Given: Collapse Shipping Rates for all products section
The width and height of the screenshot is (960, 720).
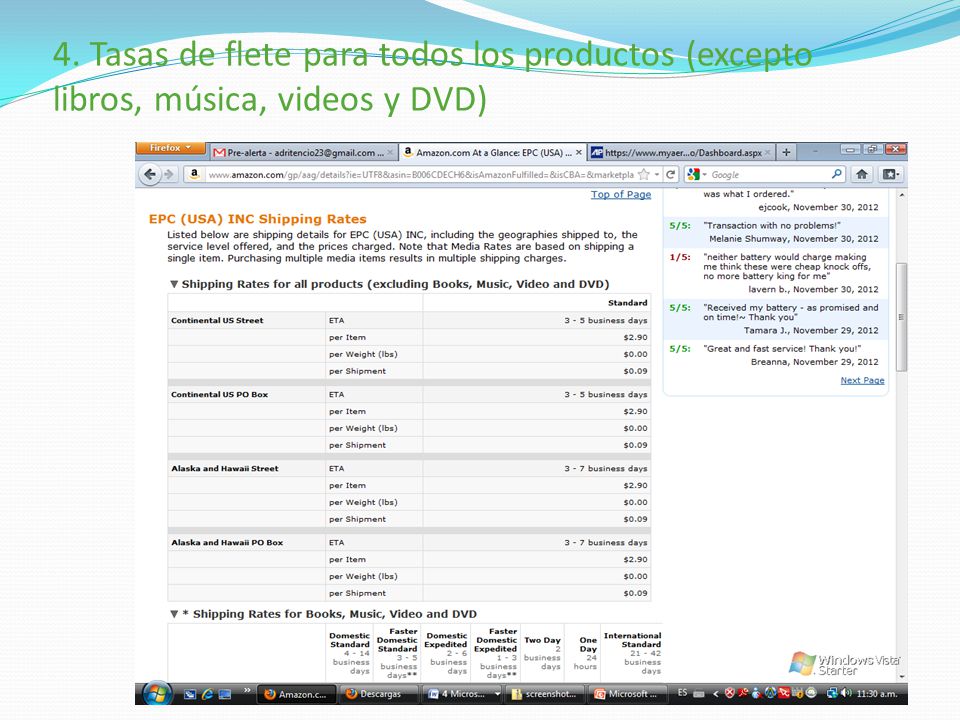Looking at the screenshot, I should tap(174, 284).
